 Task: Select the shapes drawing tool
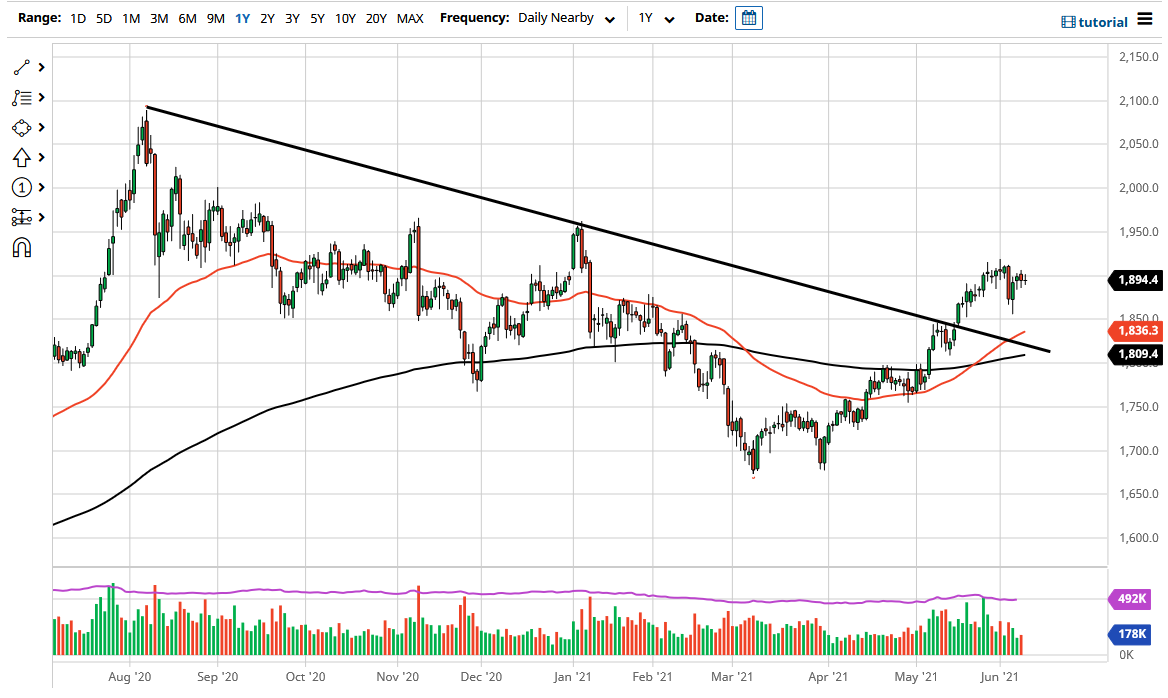(x=22, y=128)
